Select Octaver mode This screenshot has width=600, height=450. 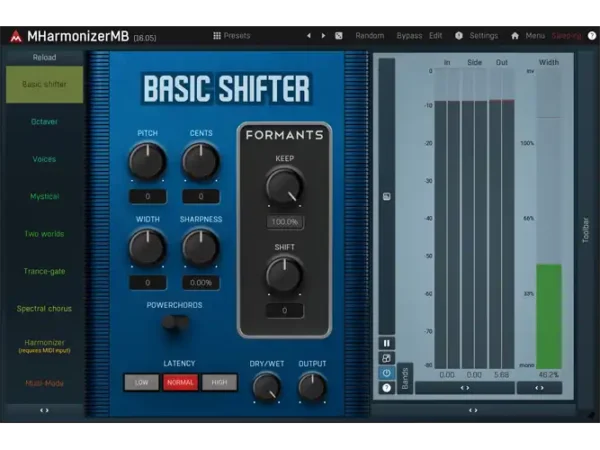click(x=44, y=122)
